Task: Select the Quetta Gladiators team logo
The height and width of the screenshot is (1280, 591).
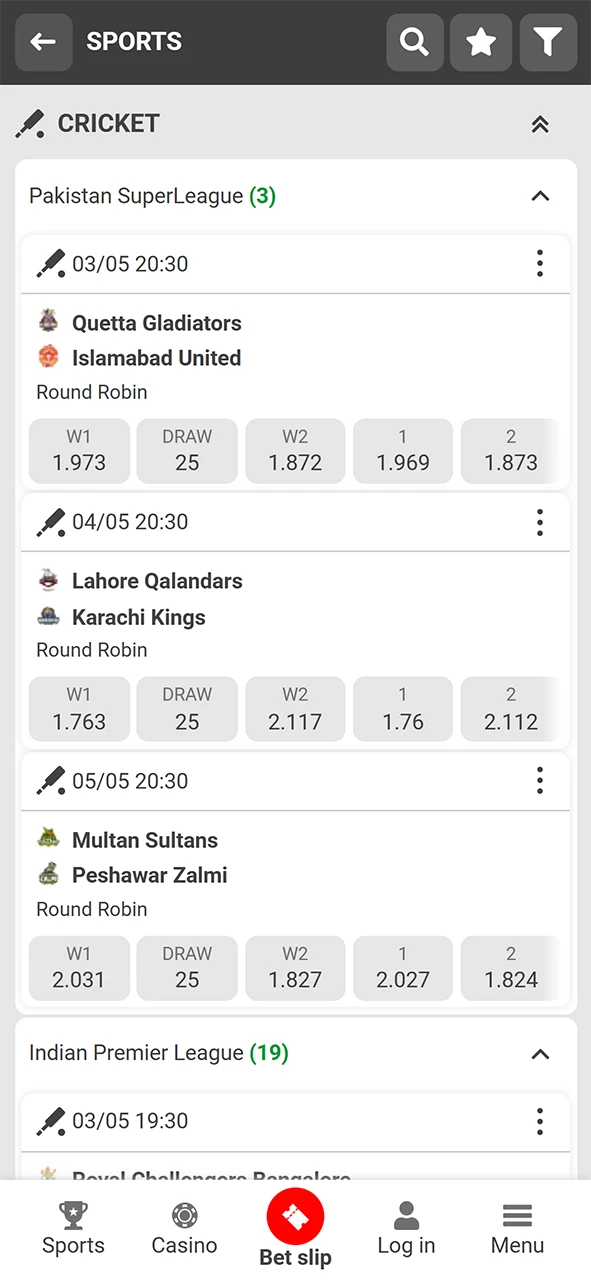Action: (x=48, y=322)
